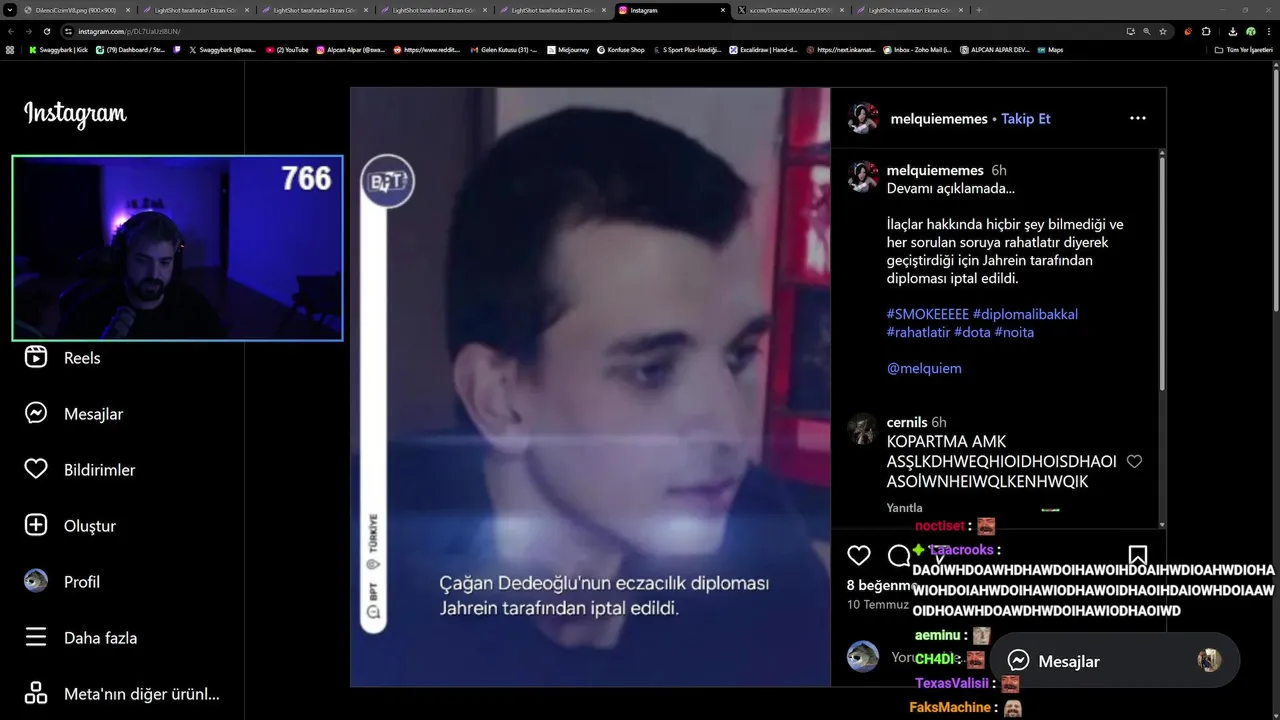This screenshot has width=1280, height=720.
Task: Click the comment bubble icon under post
Action: tap(899, 555)
